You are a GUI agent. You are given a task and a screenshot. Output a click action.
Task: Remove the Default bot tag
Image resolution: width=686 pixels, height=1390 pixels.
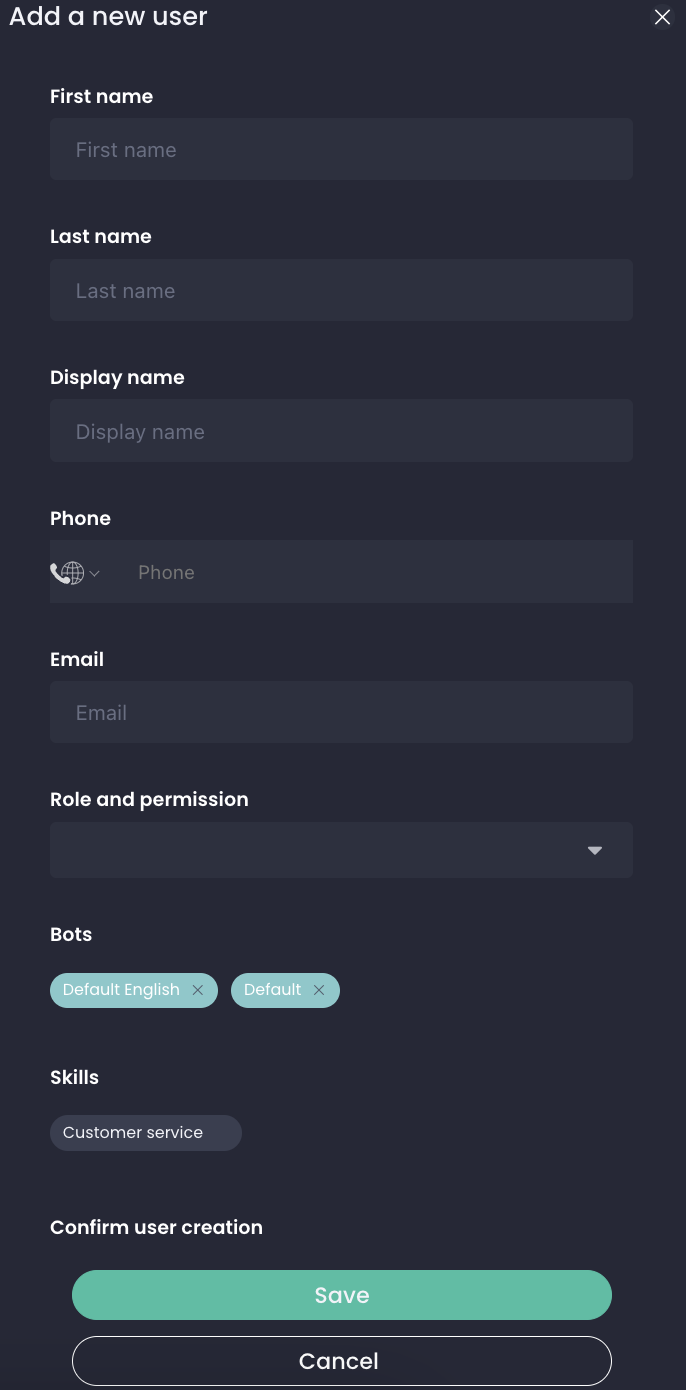319,990
